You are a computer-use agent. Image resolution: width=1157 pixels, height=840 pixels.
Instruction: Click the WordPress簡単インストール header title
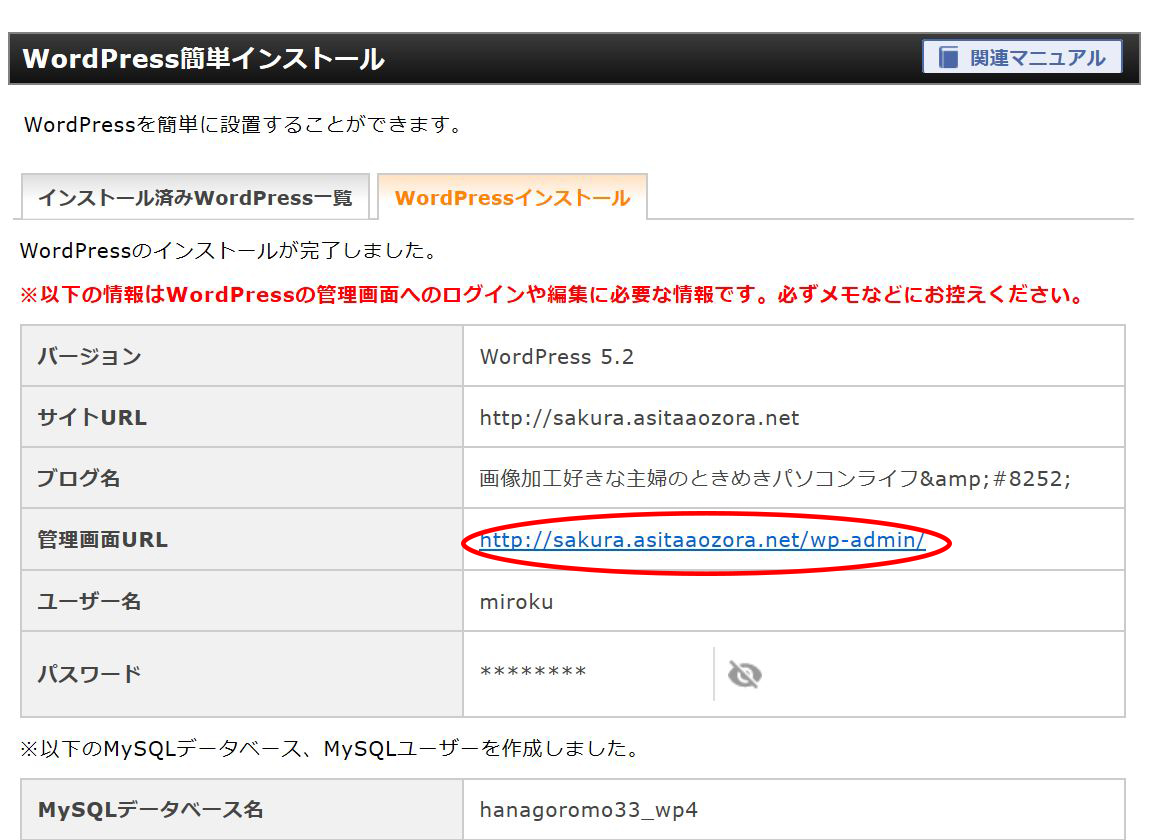pos(204,58)
